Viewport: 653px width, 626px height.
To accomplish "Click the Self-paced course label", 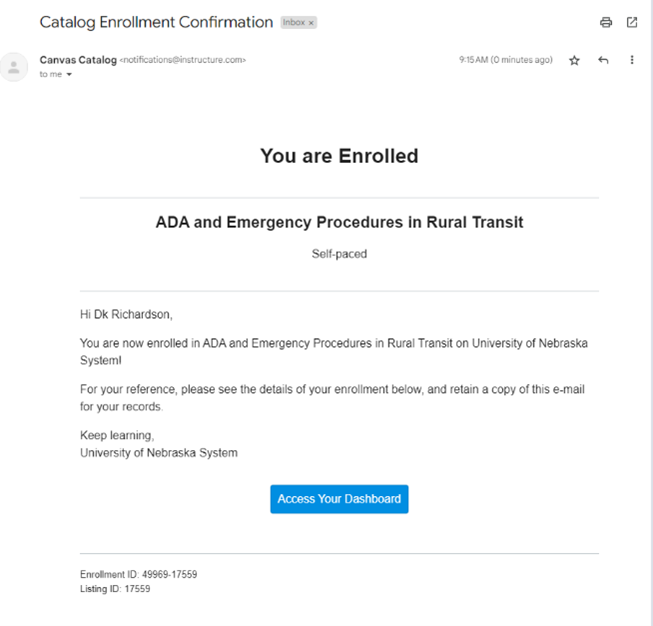I will [x=339, y=254].
